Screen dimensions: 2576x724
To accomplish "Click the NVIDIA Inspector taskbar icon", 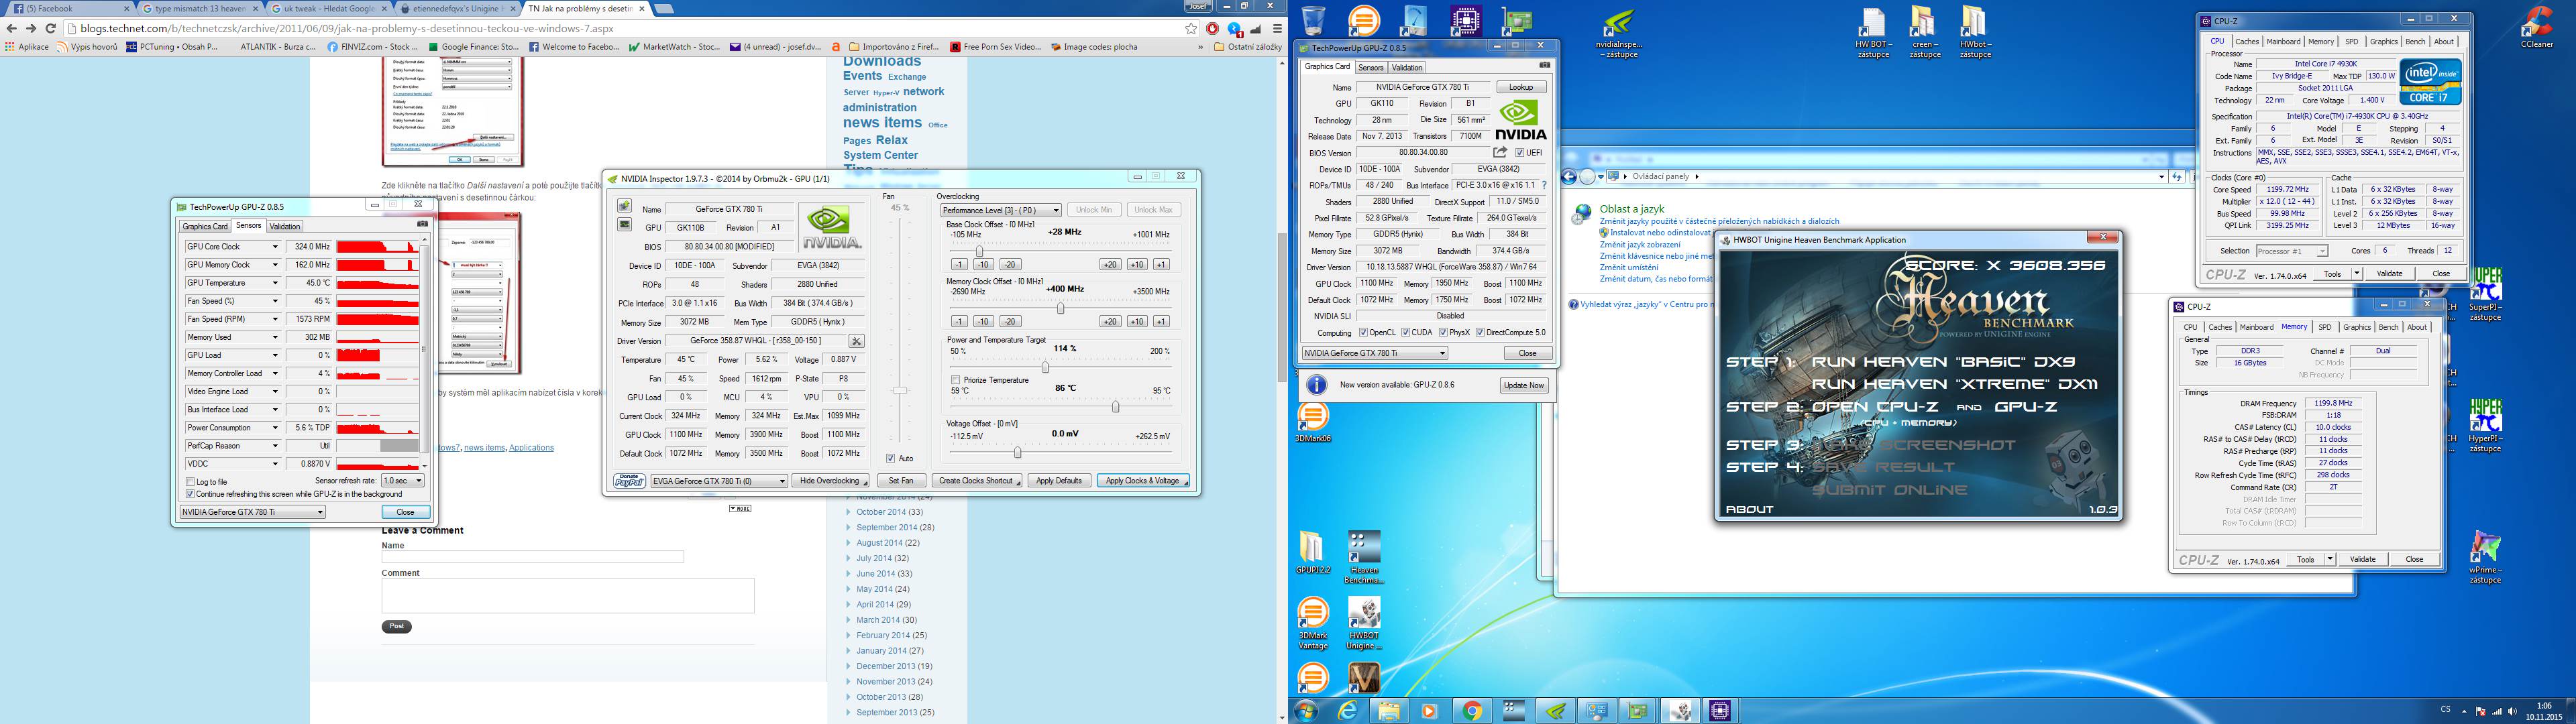I will tap(1555, 710).
